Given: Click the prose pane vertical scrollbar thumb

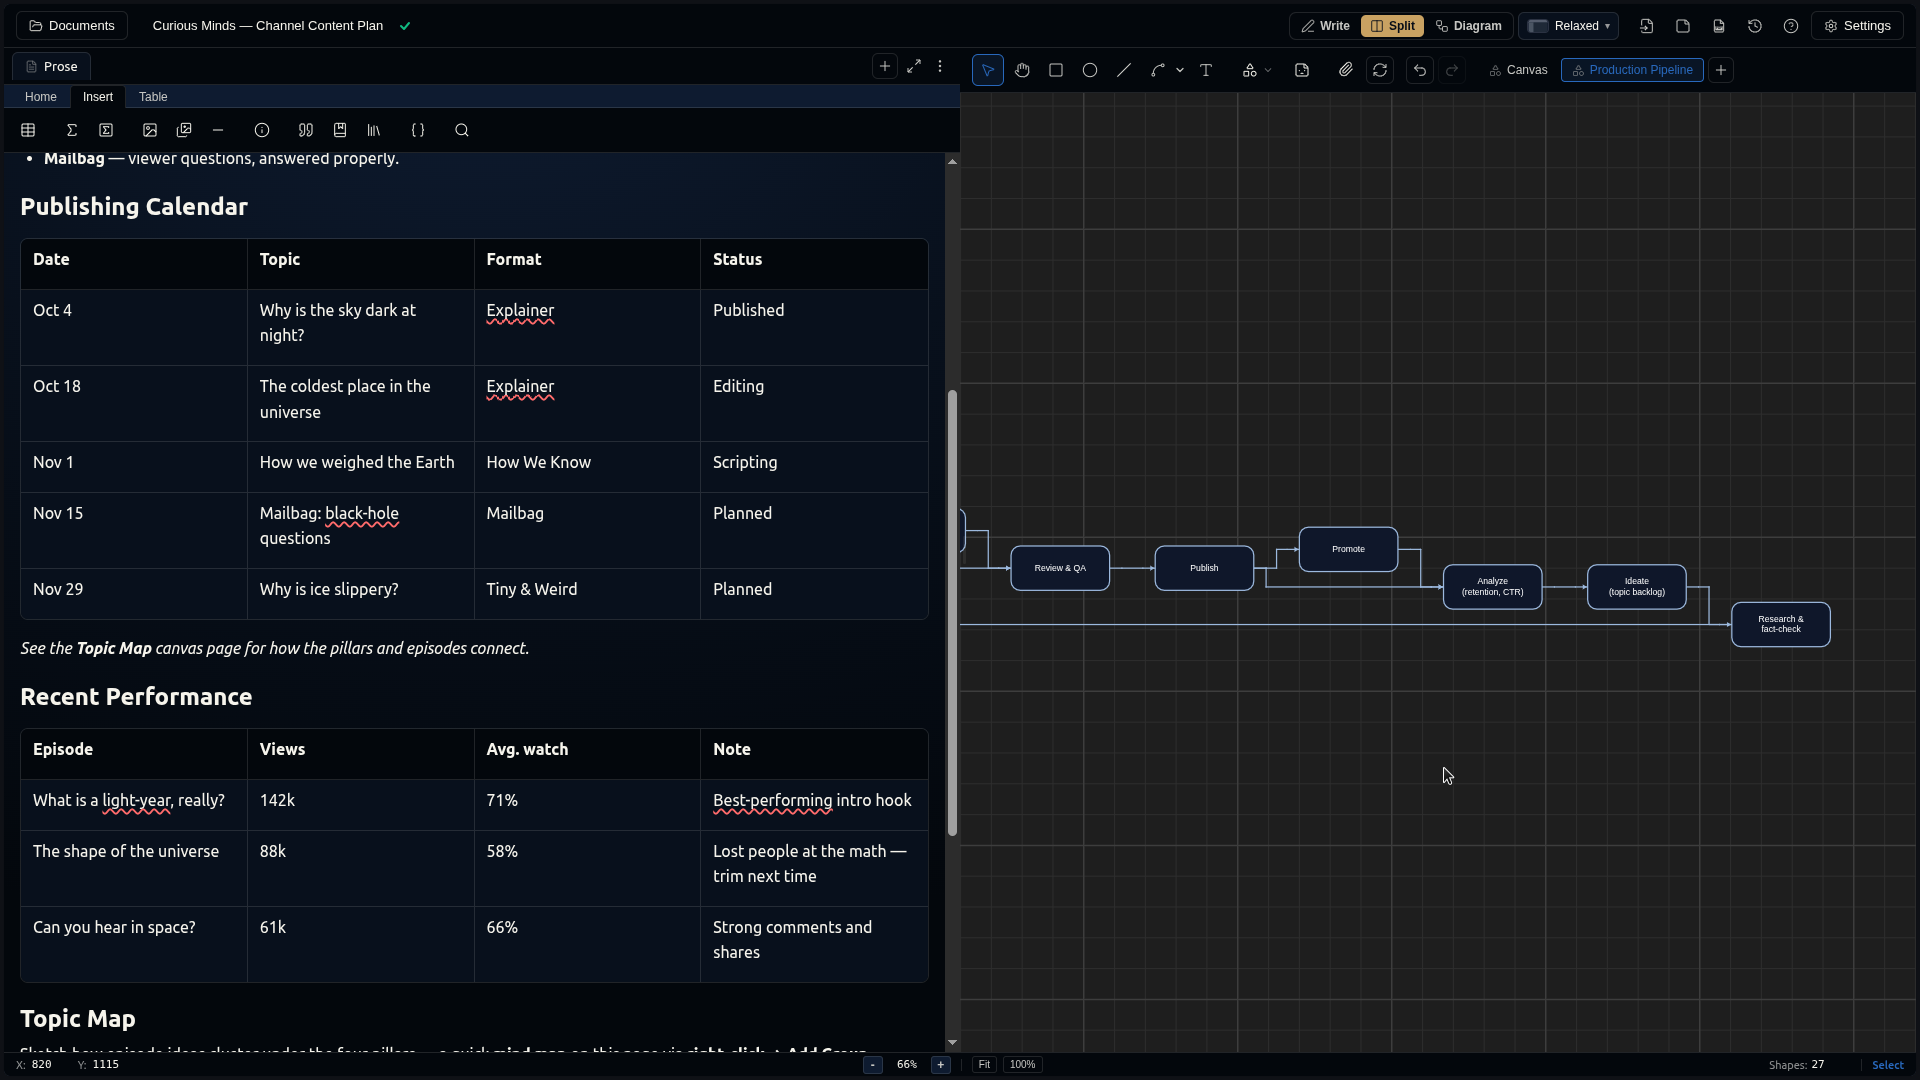Looking at the screenshot, I should tap(952, 612).
